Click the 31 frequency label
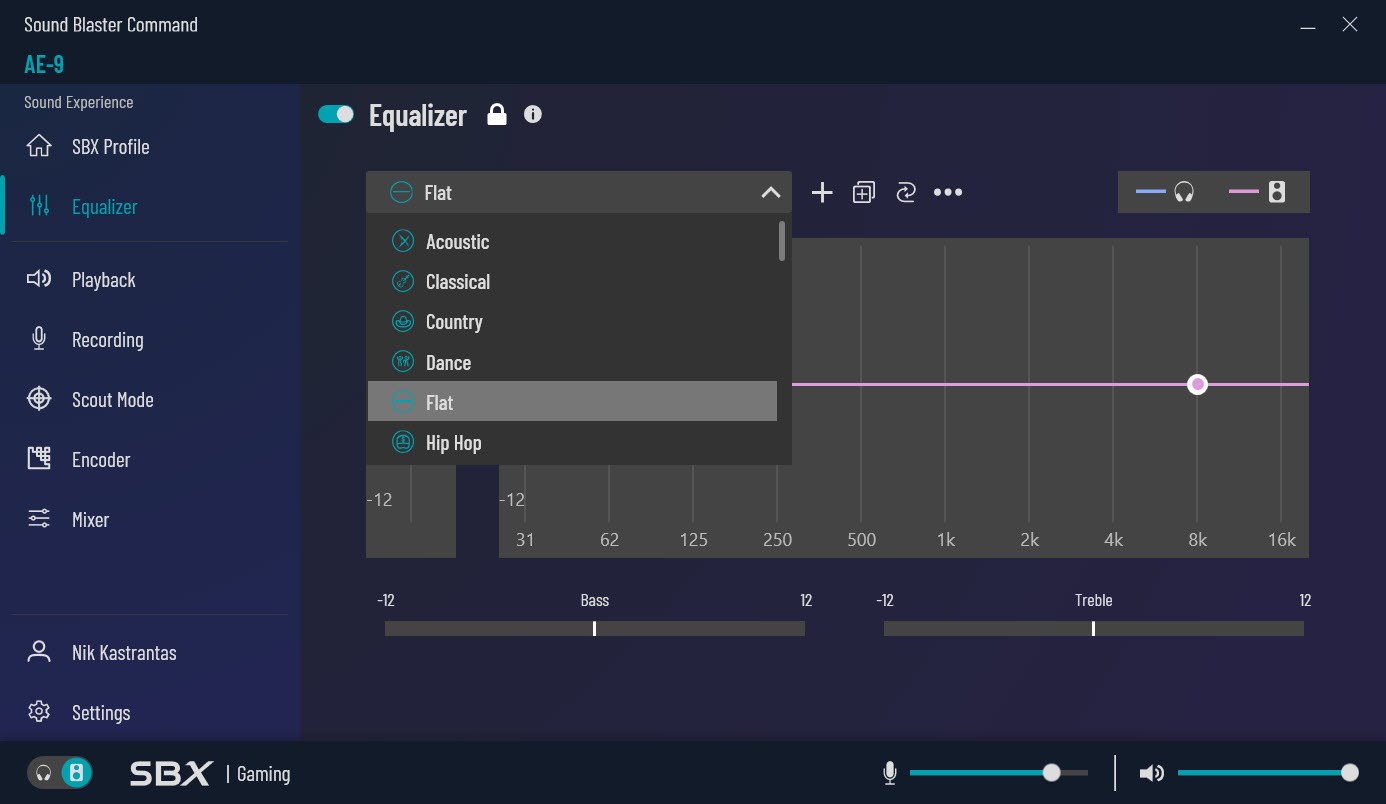 tap(525, 539)
